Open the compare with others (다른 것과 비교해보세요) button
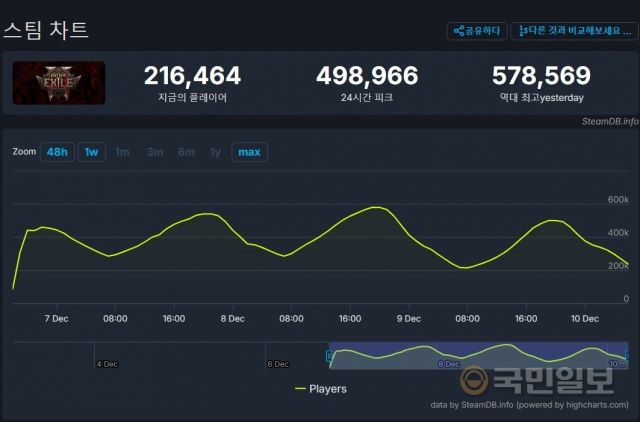 click(575, 31)
